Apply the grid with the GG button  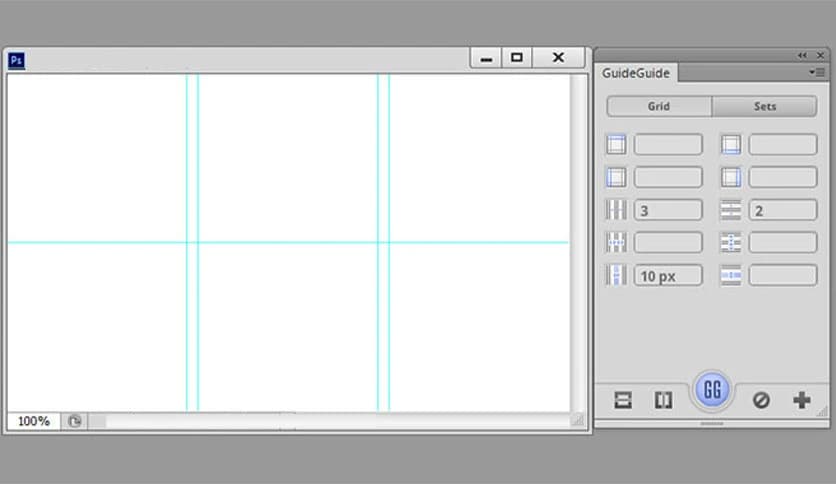tap(712, 390)
